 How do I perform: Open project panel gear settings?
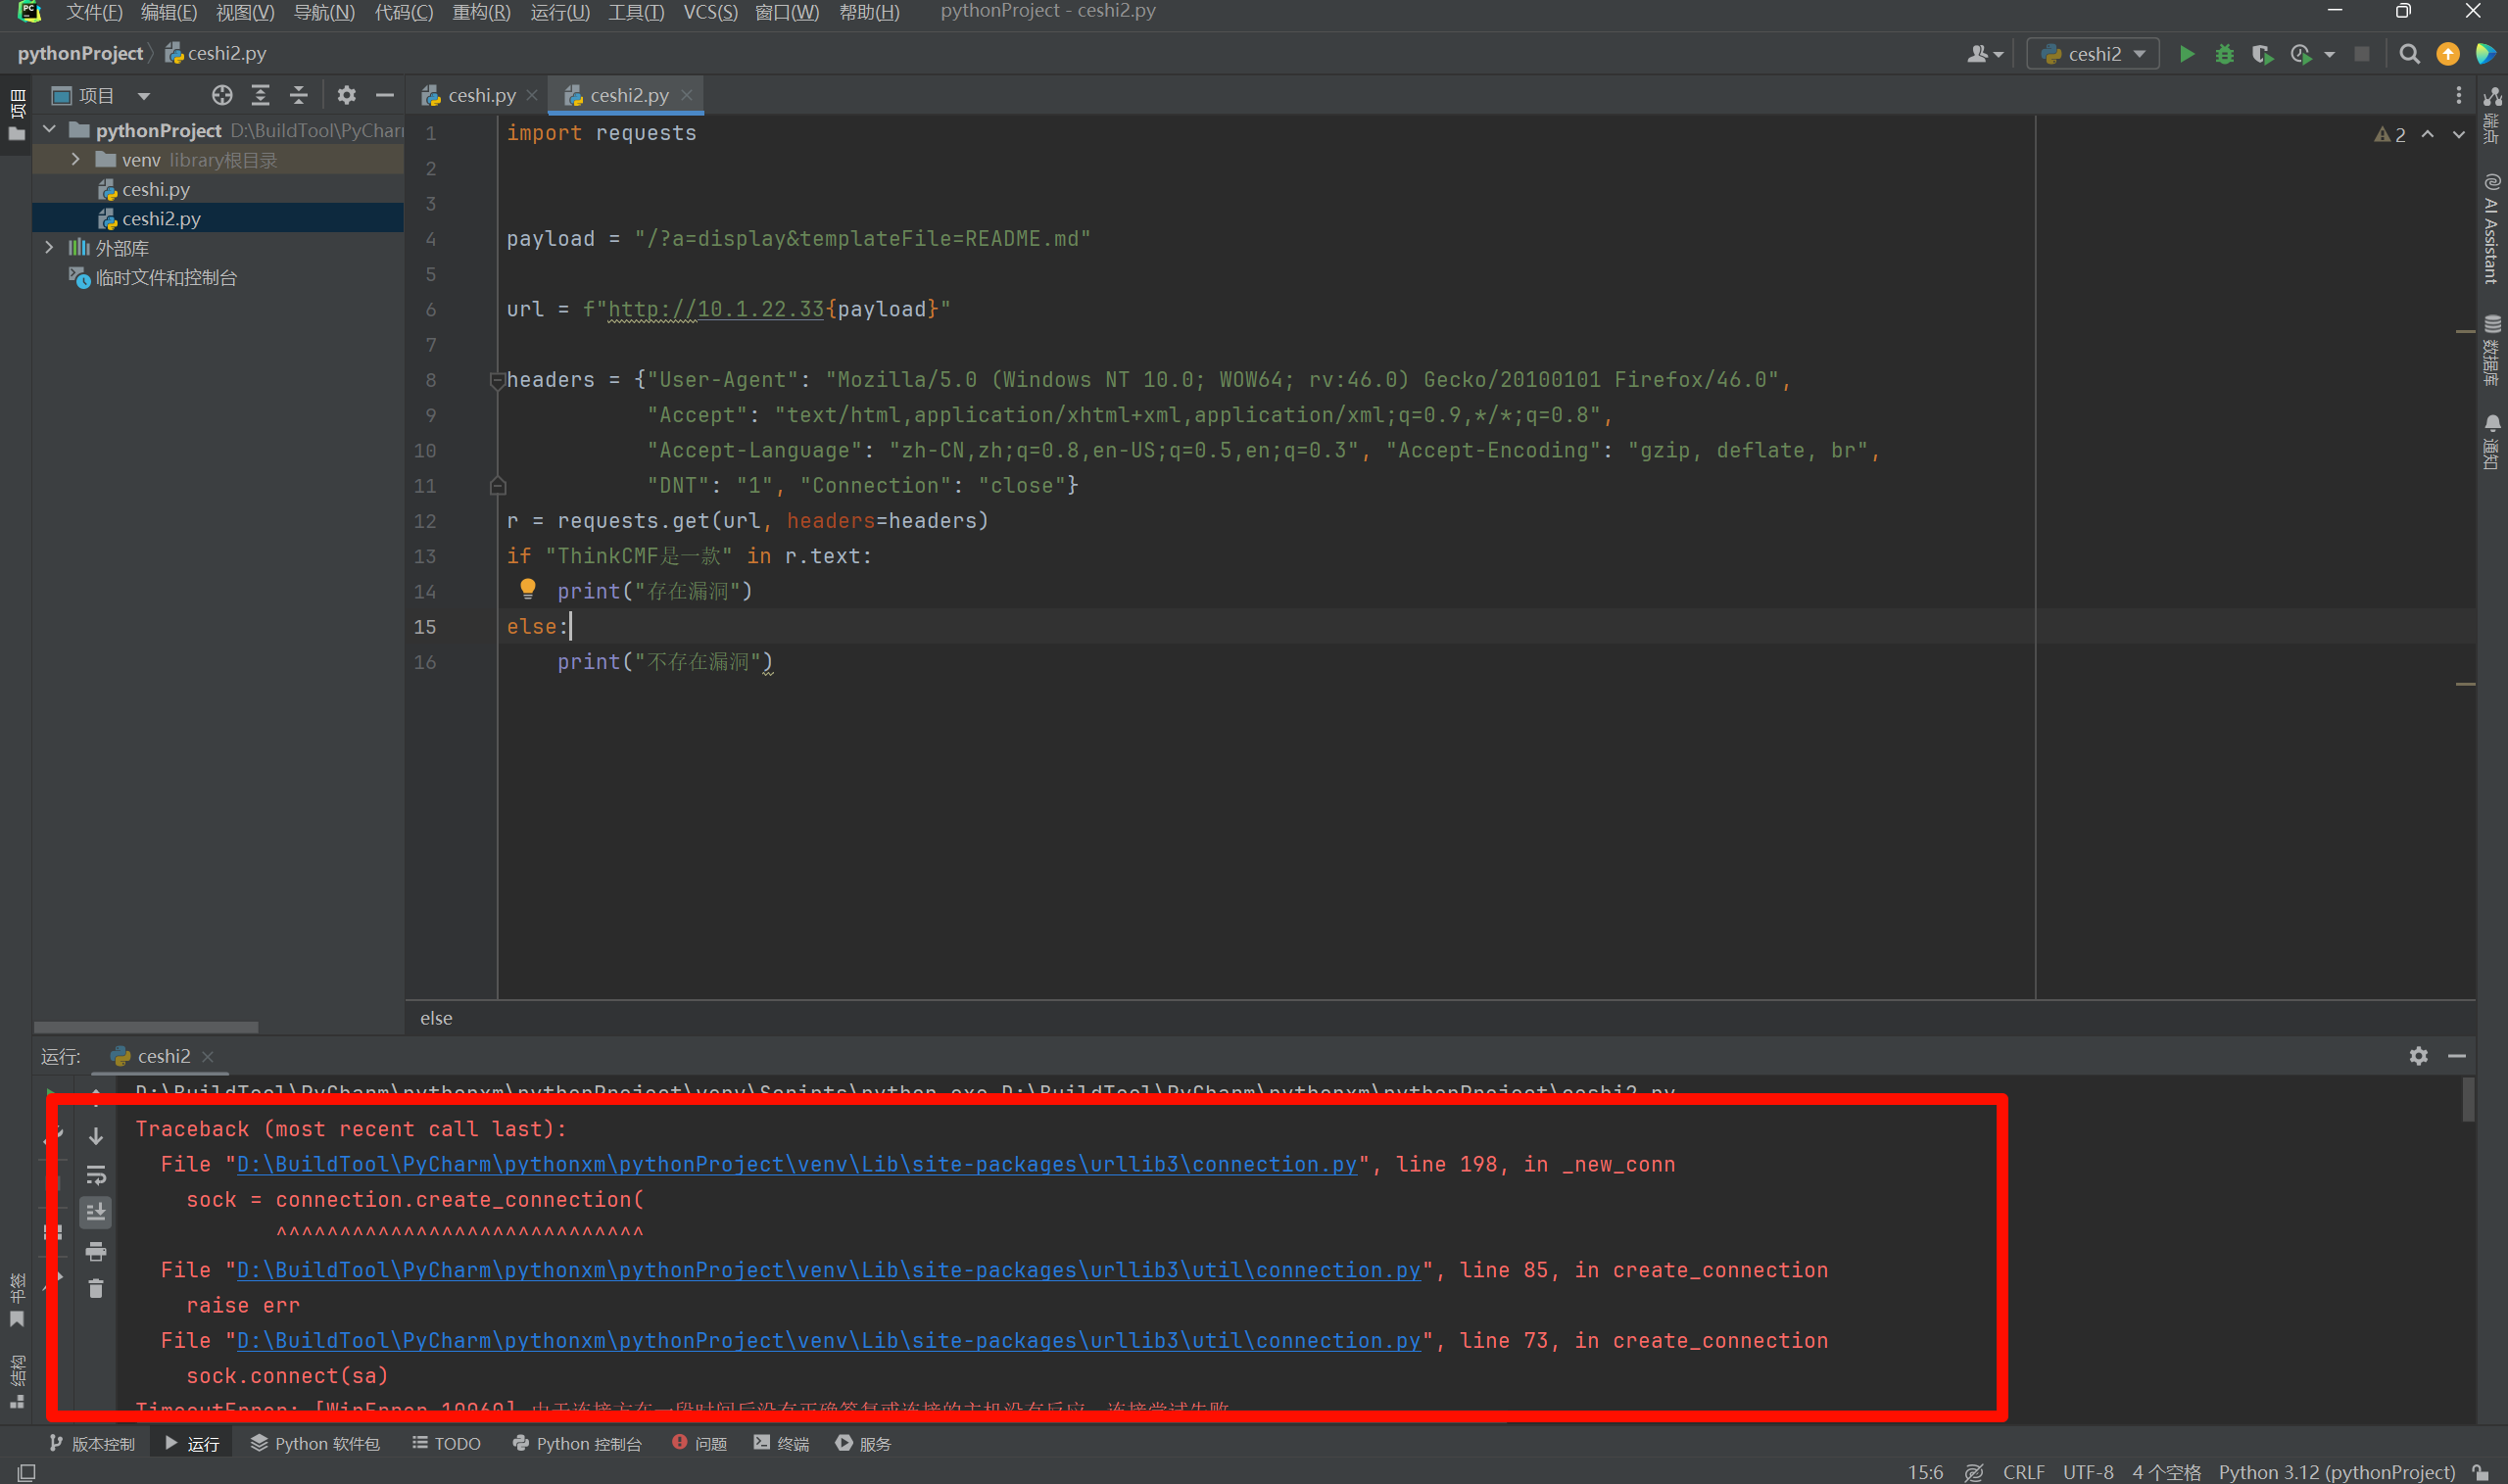click(x=346, y=95)
